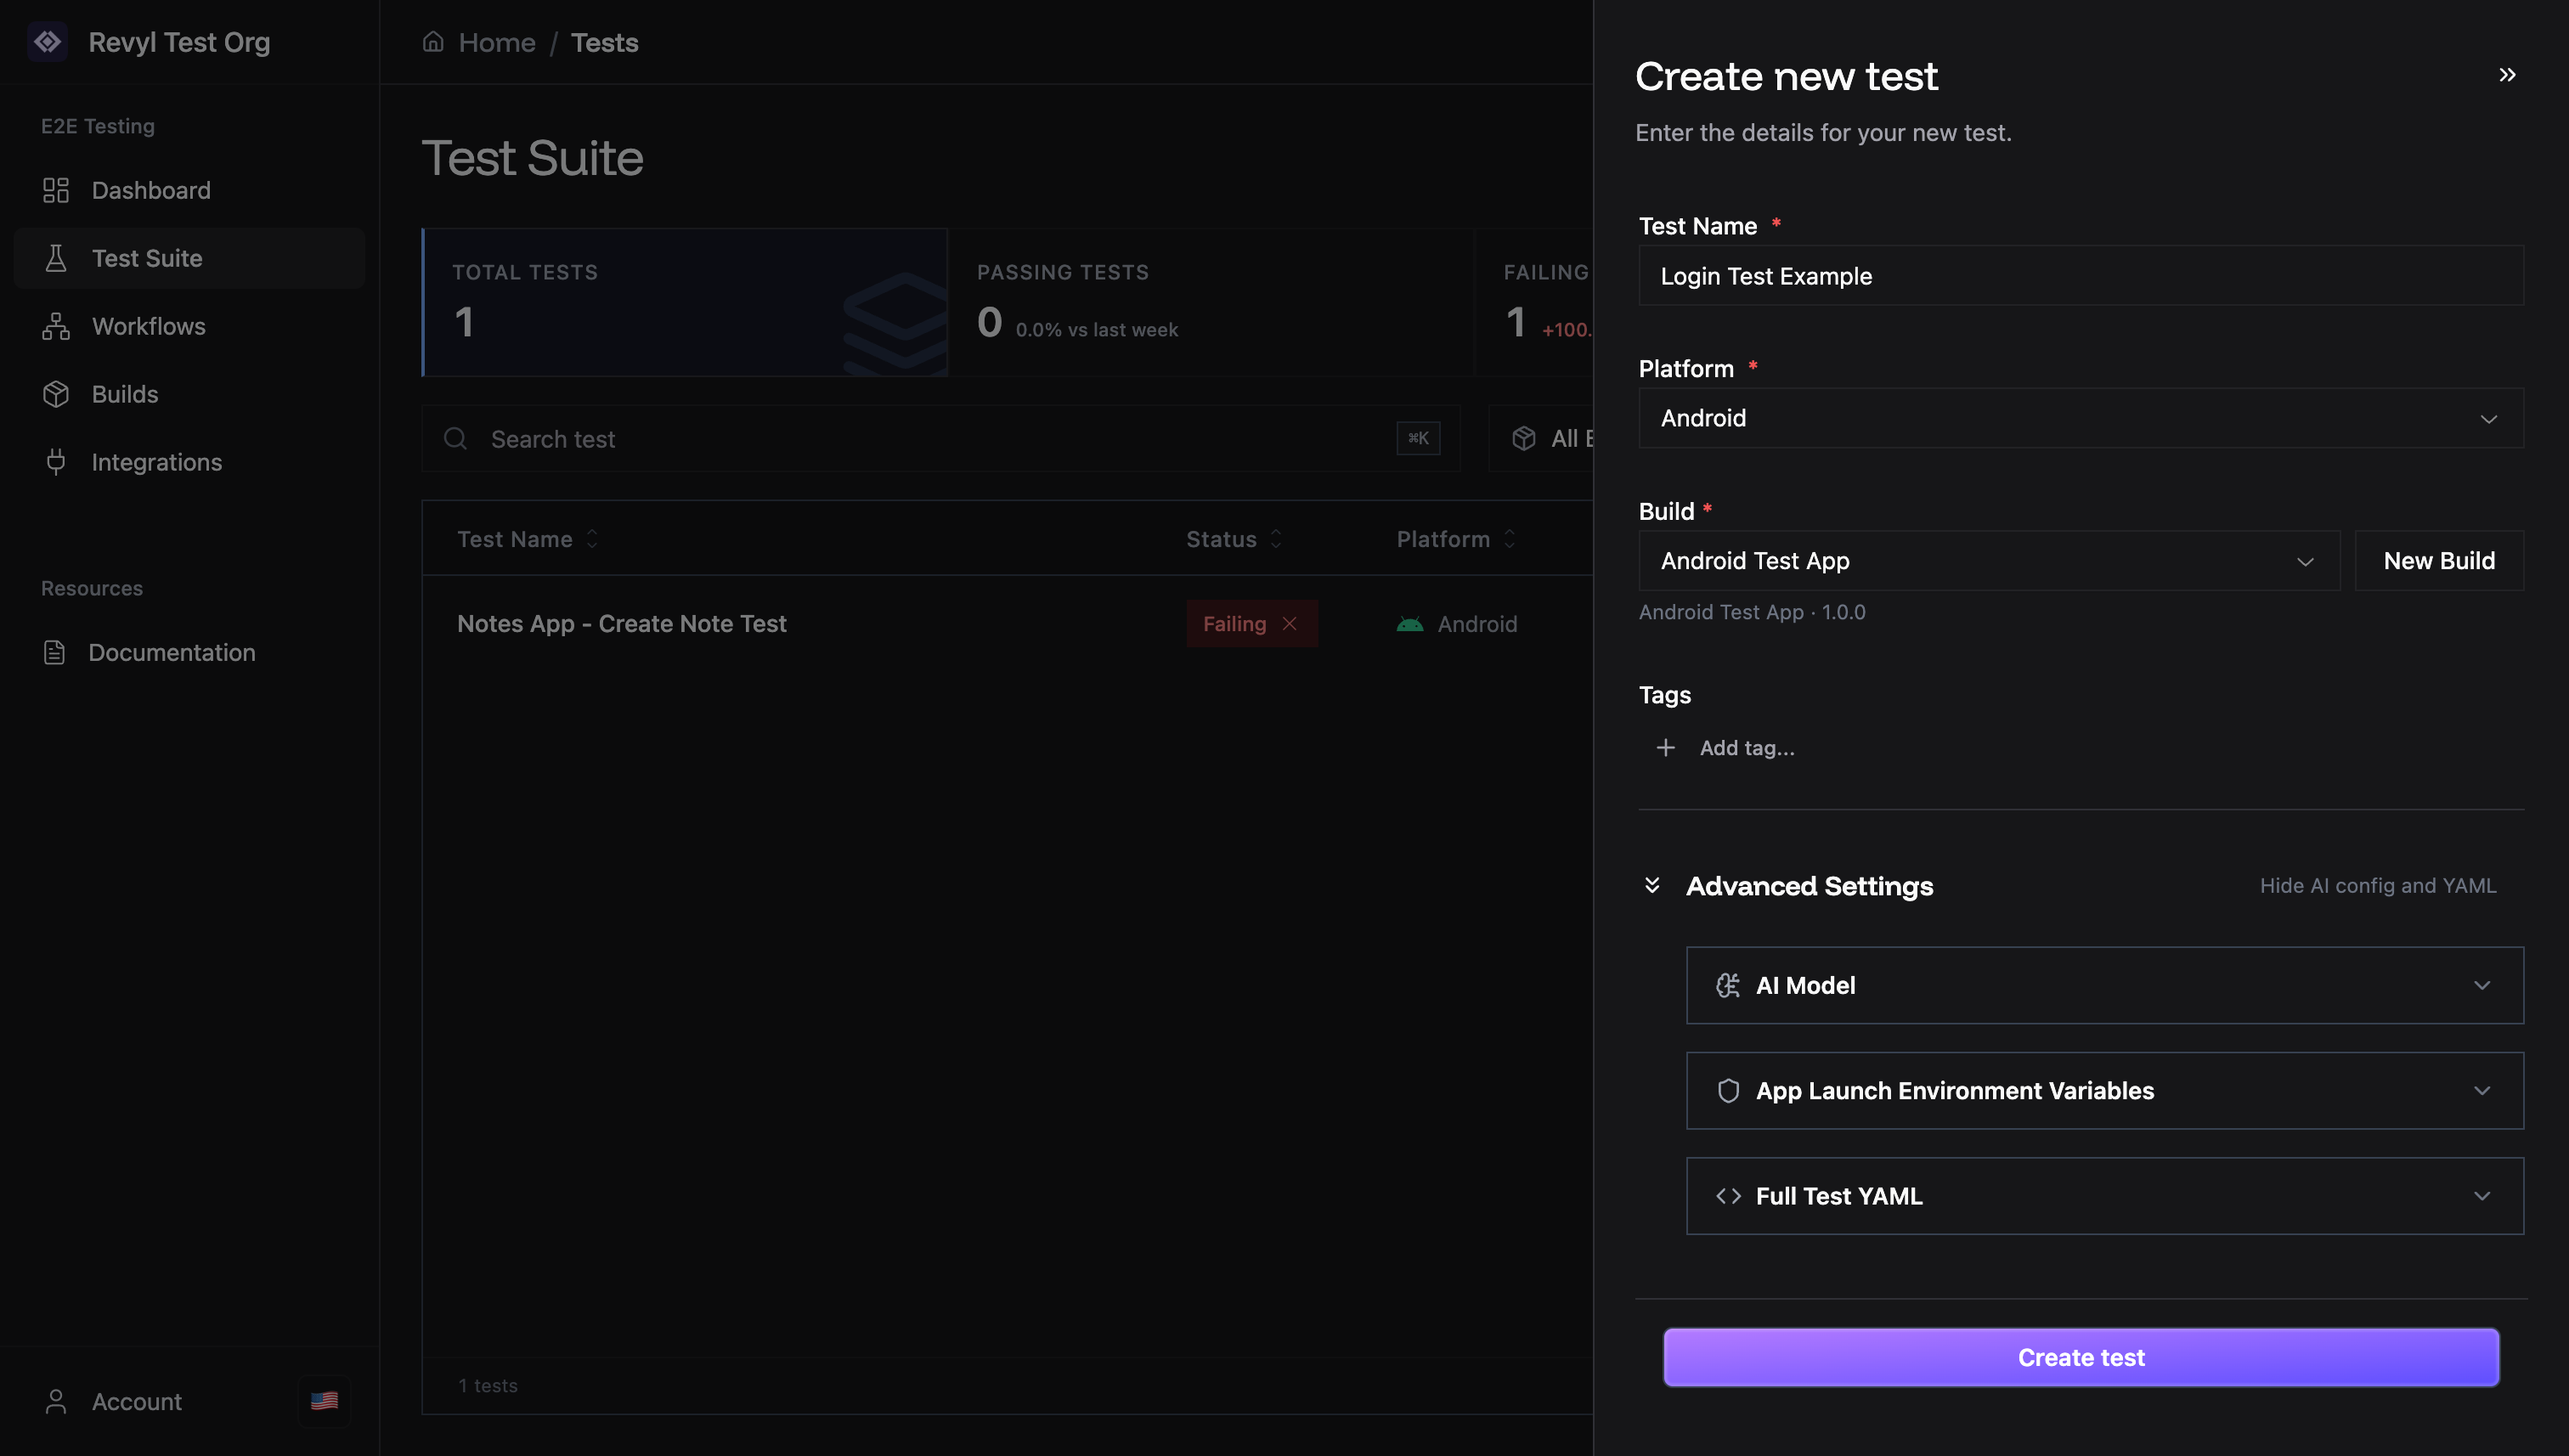Navigate to Tests in the breadcrumb
Image resolution: width=2569 pixels, height=1456 pixels.
click(604, 42)
